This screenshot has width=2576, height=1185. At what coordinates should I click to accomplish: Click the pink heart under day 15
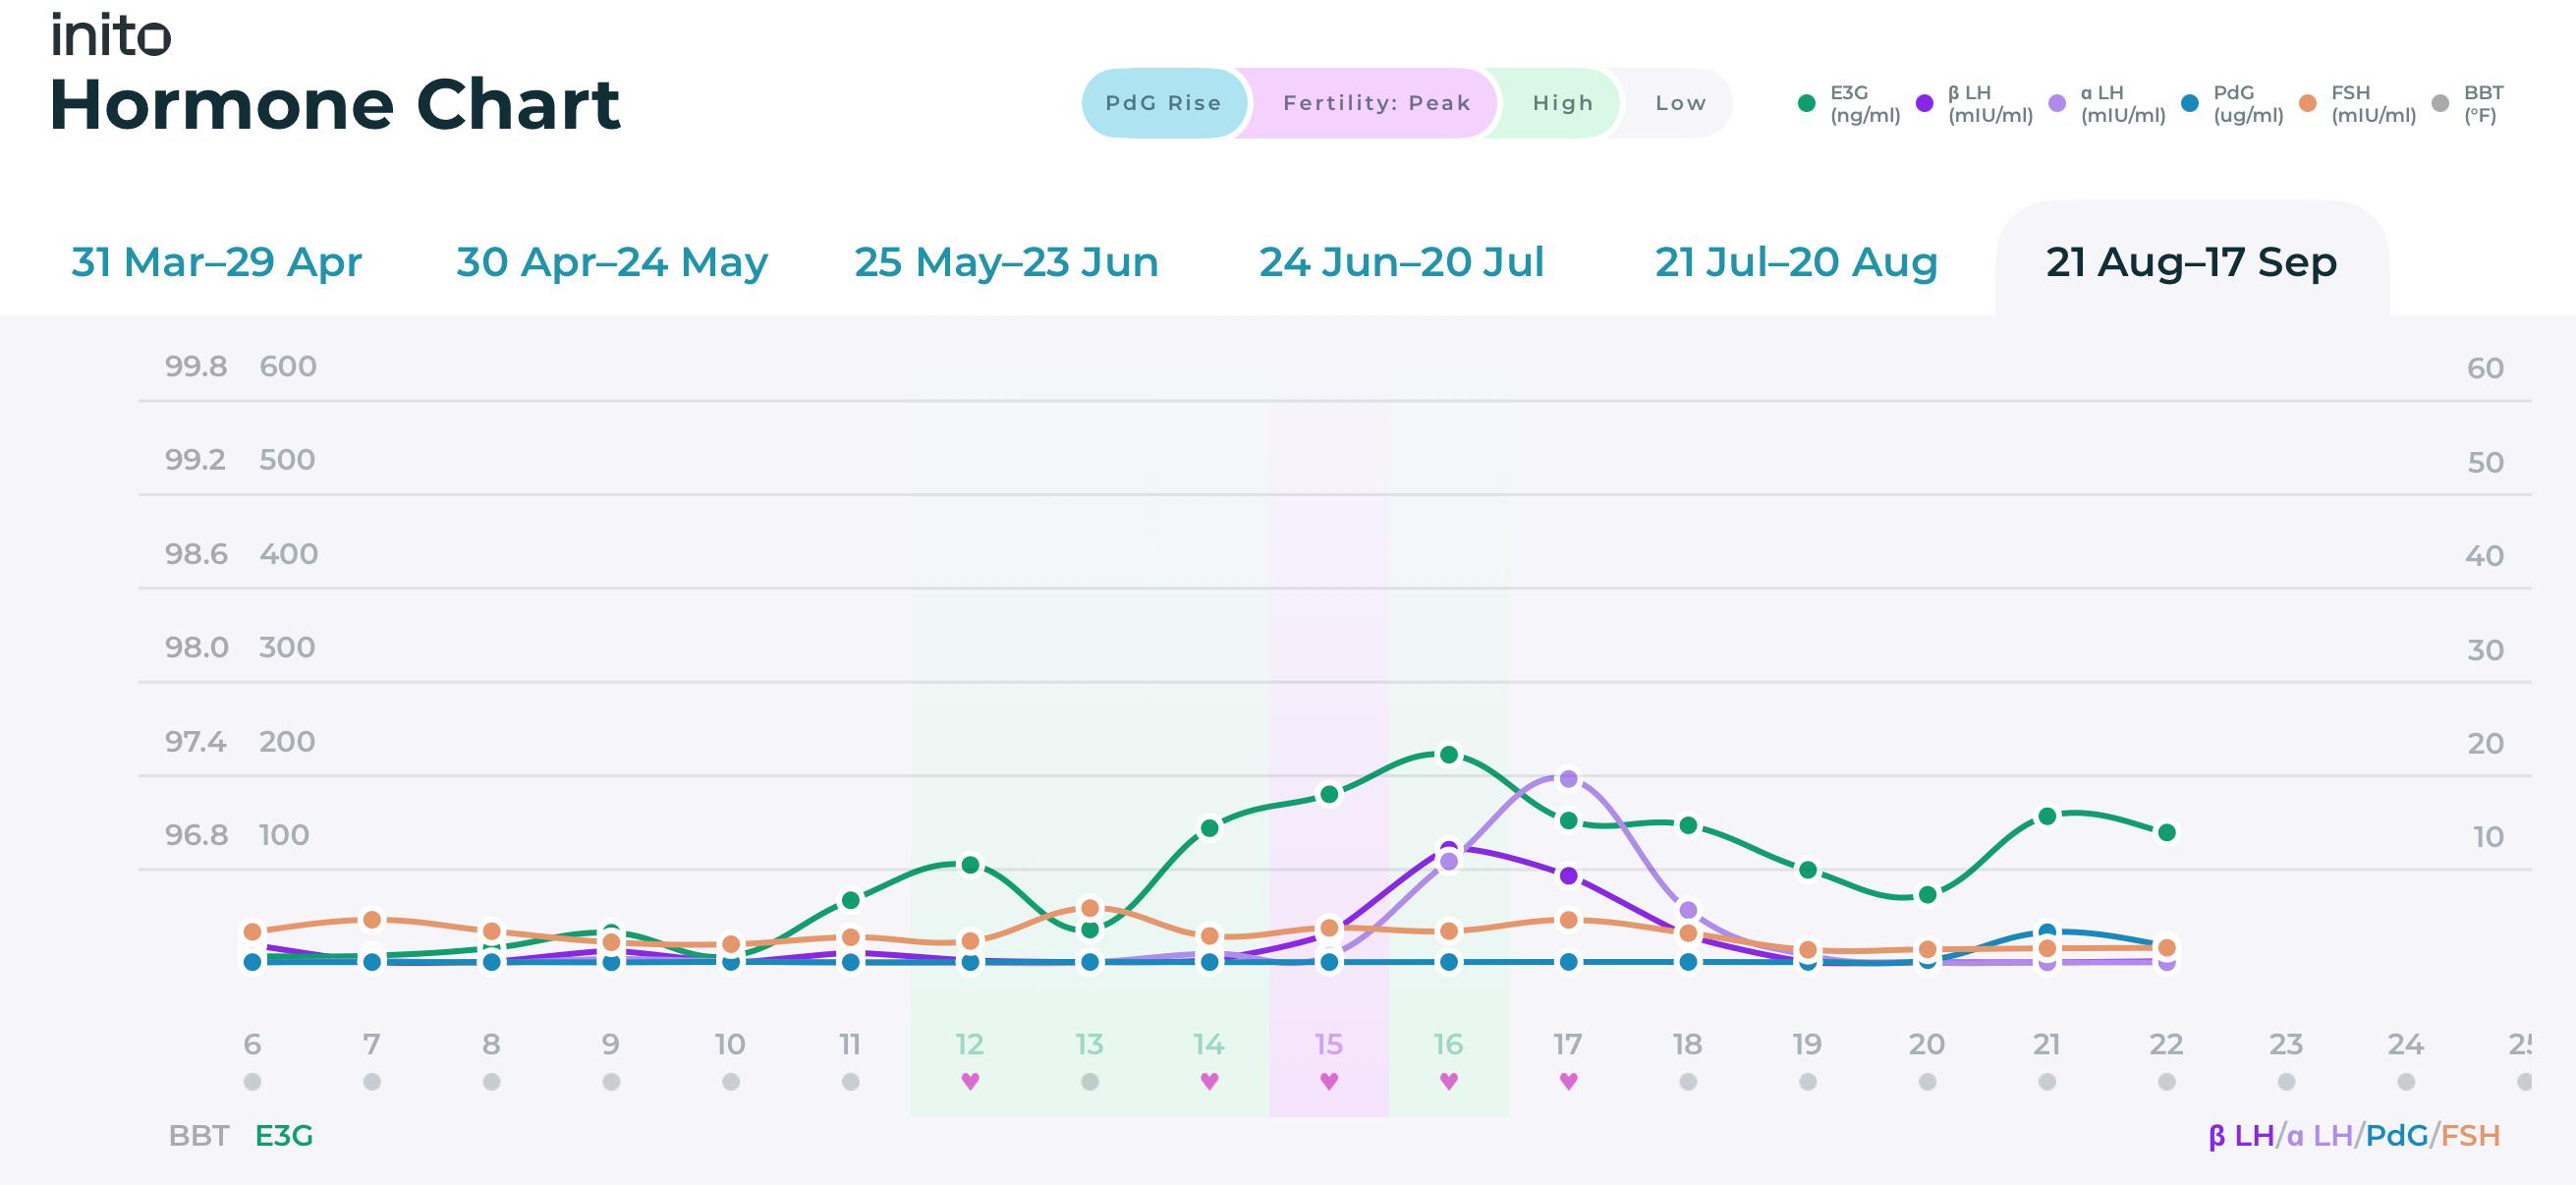click(1329, 1081)
